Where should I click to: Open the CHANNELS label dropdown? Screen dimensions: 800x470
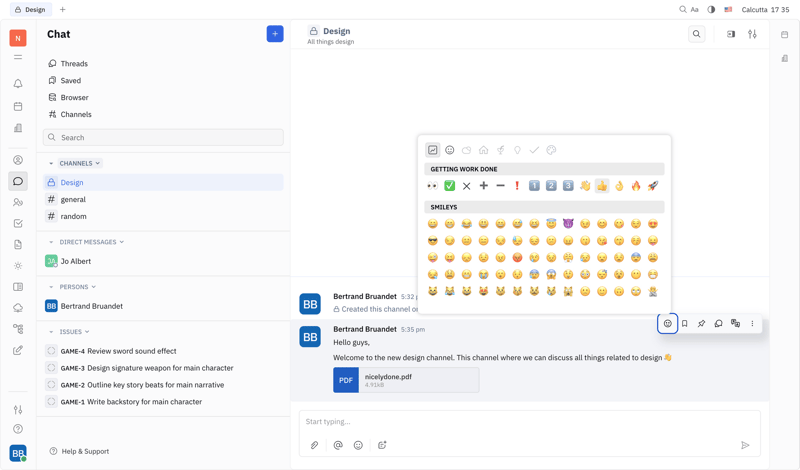tap(80, 163)
